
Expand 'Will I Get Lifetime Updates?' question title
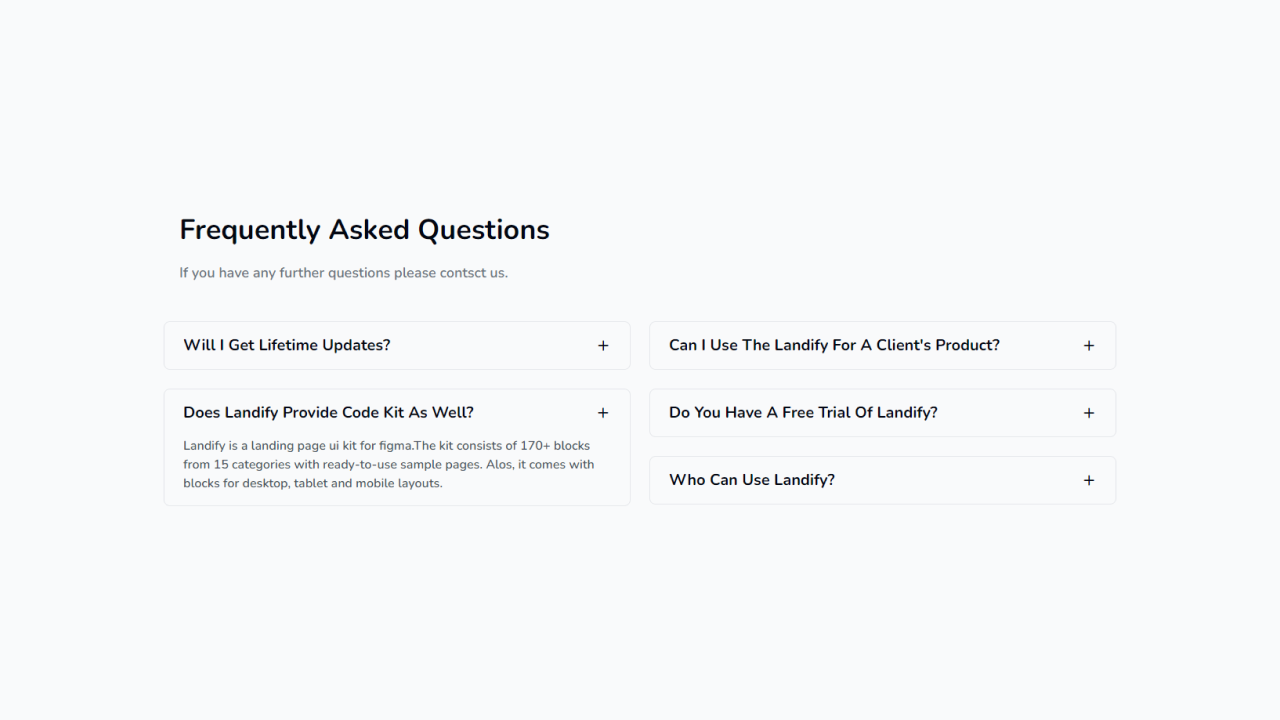coord(287,345)
